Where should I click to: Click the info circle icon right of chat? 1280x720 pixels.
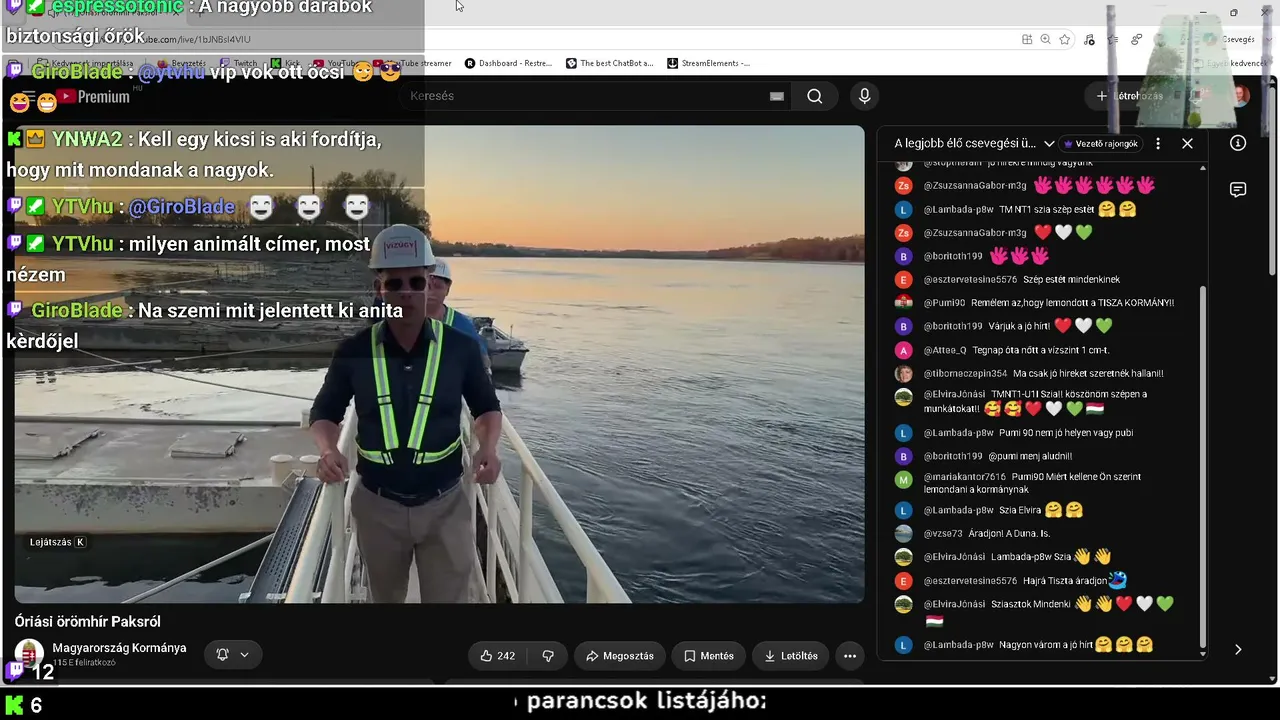(x=1238, y=143)
